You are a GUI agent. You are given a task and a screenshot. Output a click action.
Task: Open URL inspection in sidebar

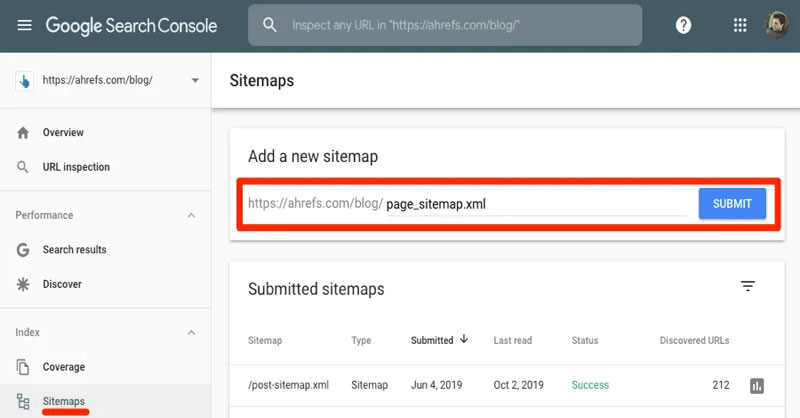(x=76, y=167)
